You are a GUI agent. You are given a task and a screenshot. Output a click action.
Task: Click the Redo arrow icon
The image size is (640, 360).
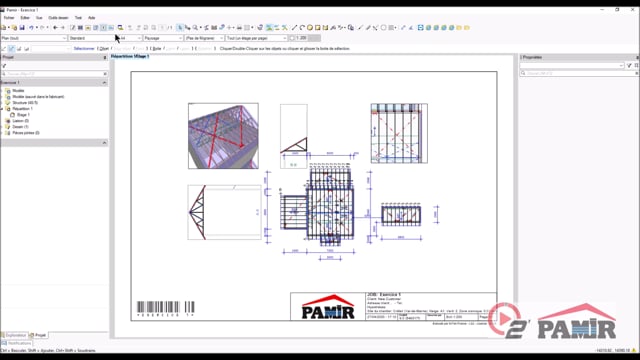click(x=42, y=28)
